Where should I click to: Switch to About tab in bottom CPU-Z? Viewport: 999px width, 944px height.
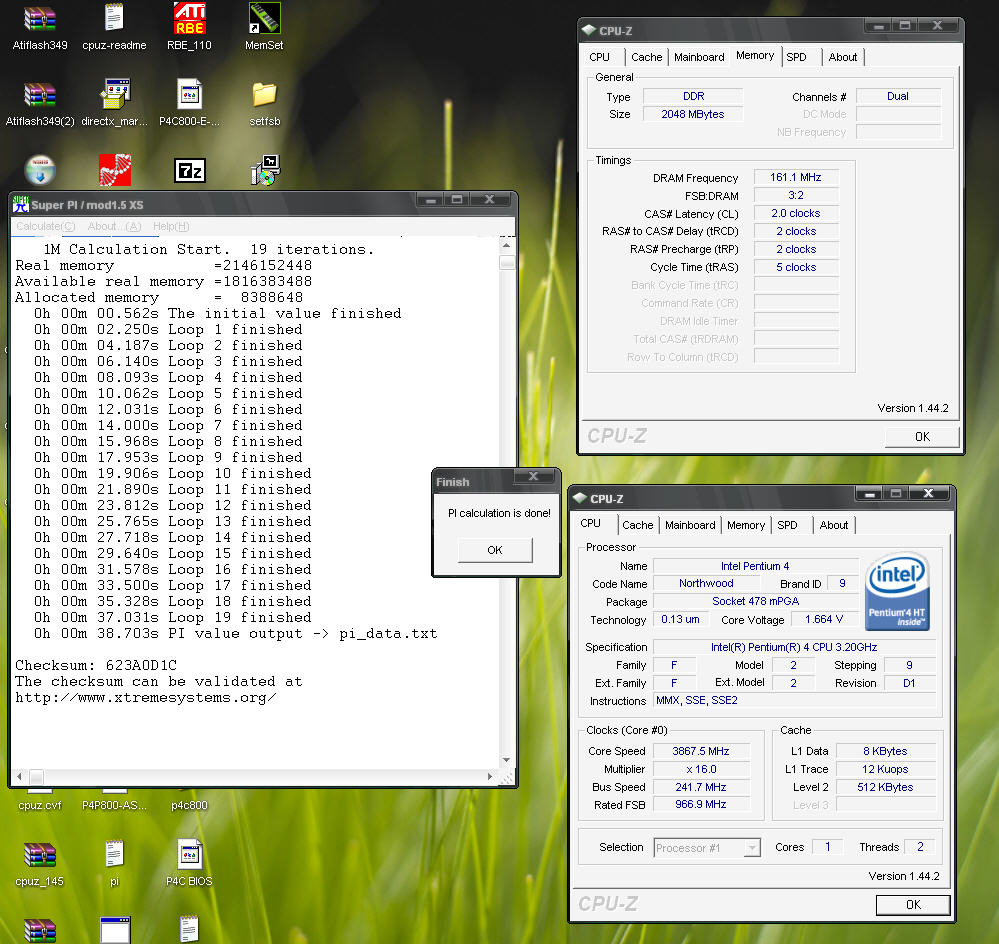click(x=833, y=525)
